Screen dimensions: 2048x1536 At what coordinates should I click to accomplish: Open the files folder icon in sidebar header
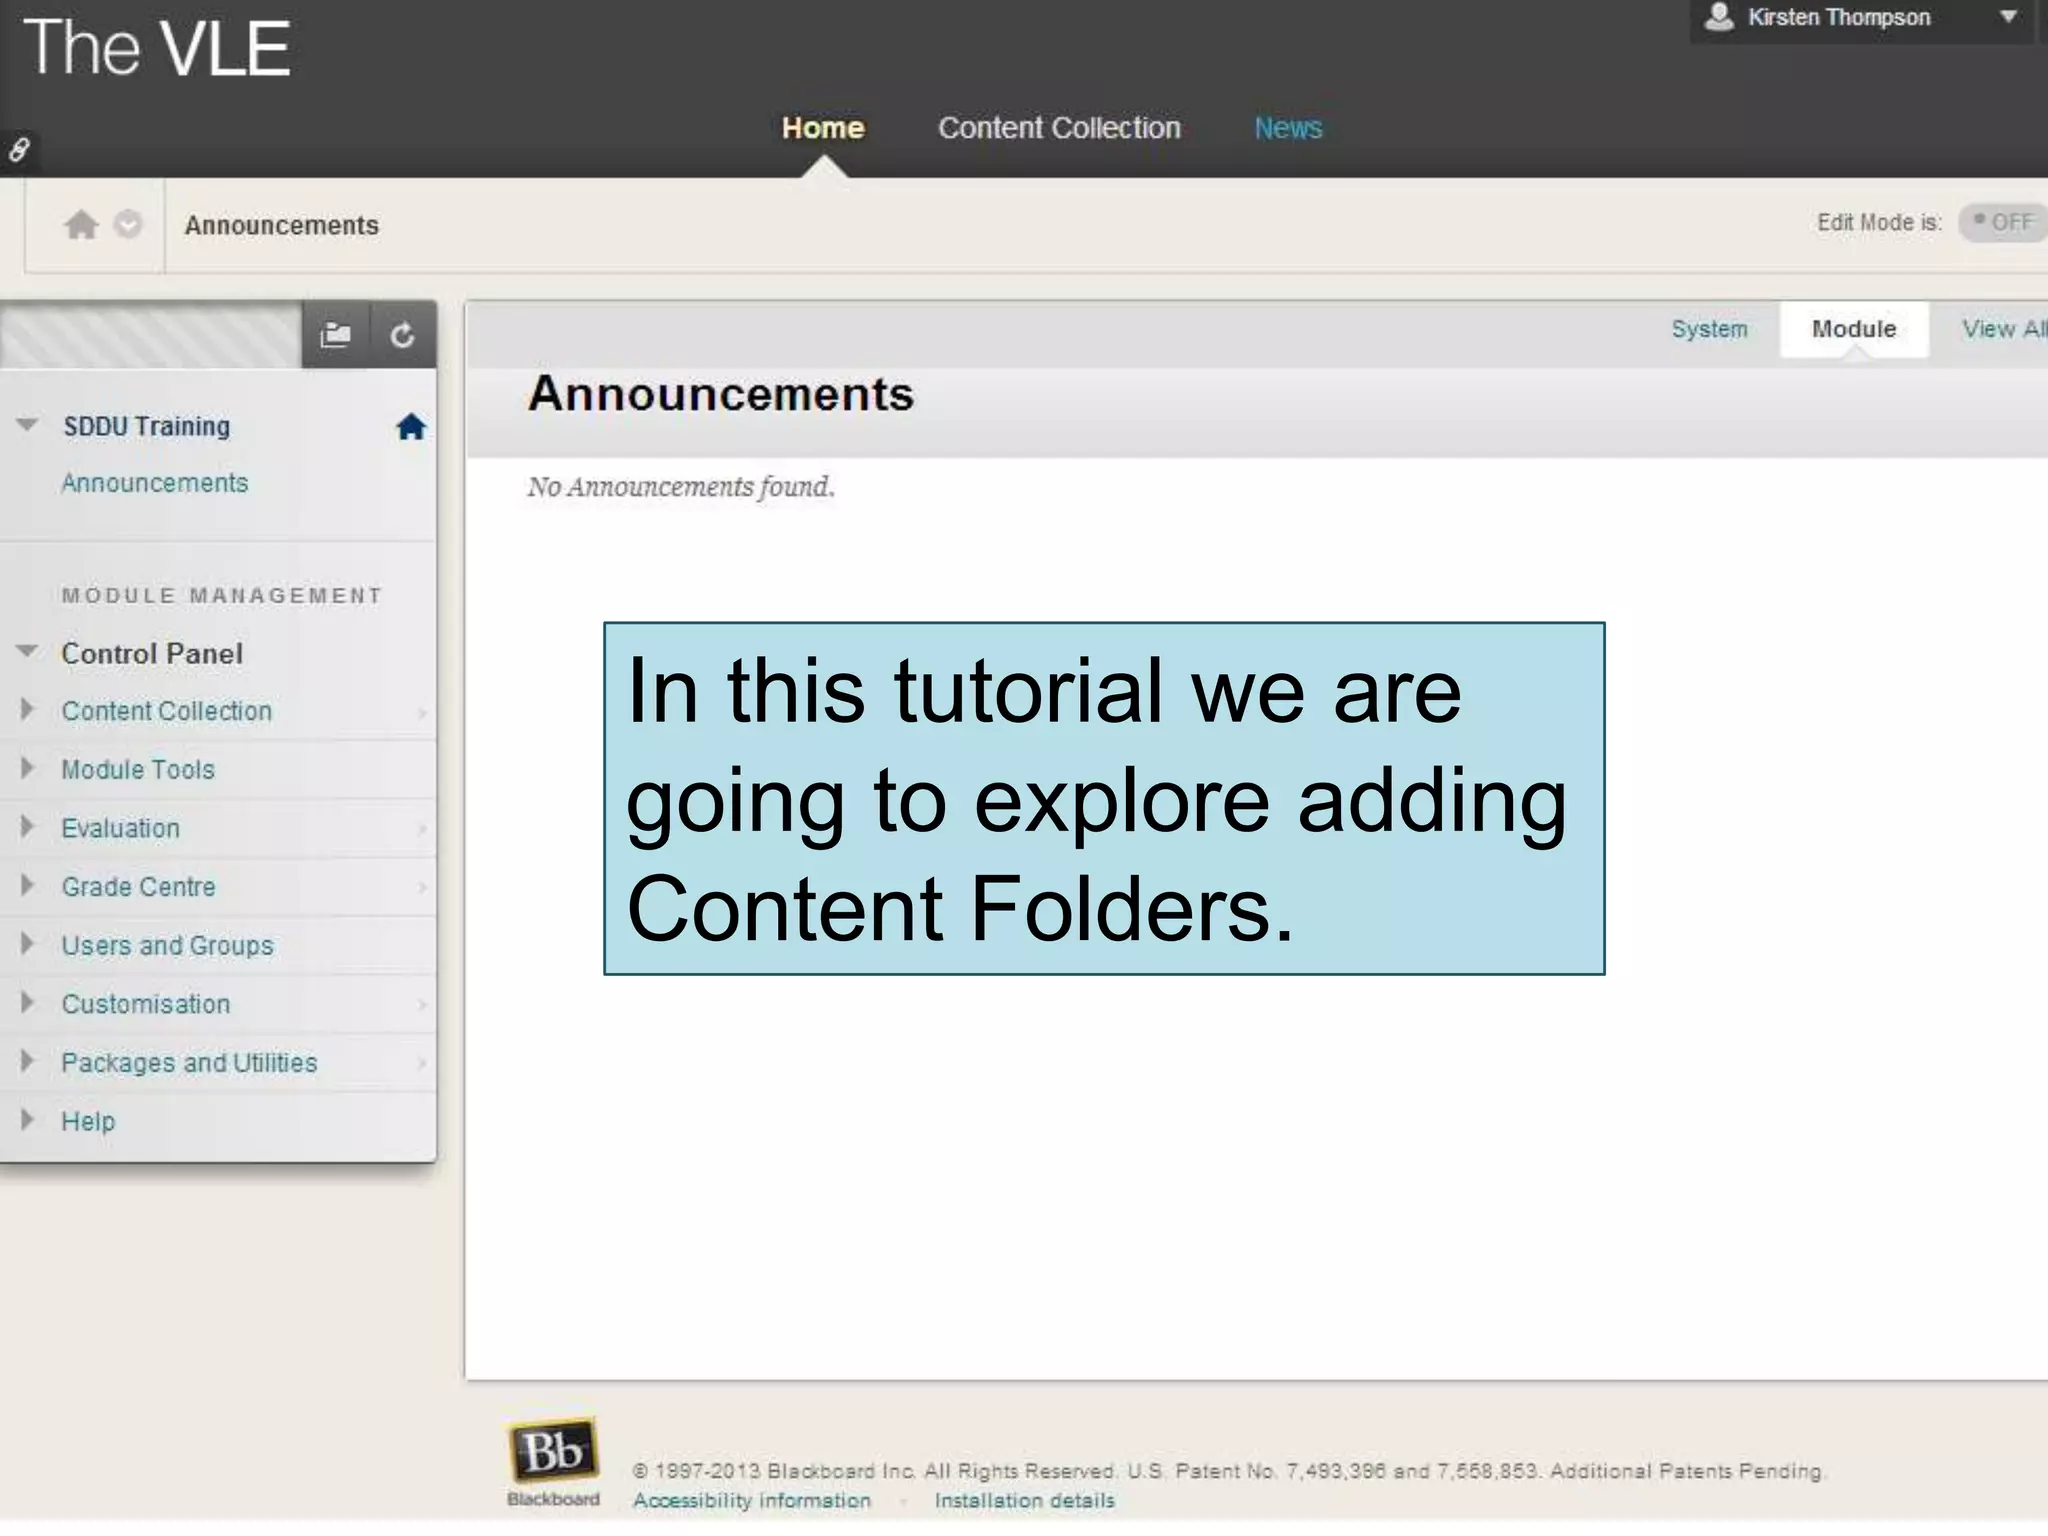pos(335,335)
